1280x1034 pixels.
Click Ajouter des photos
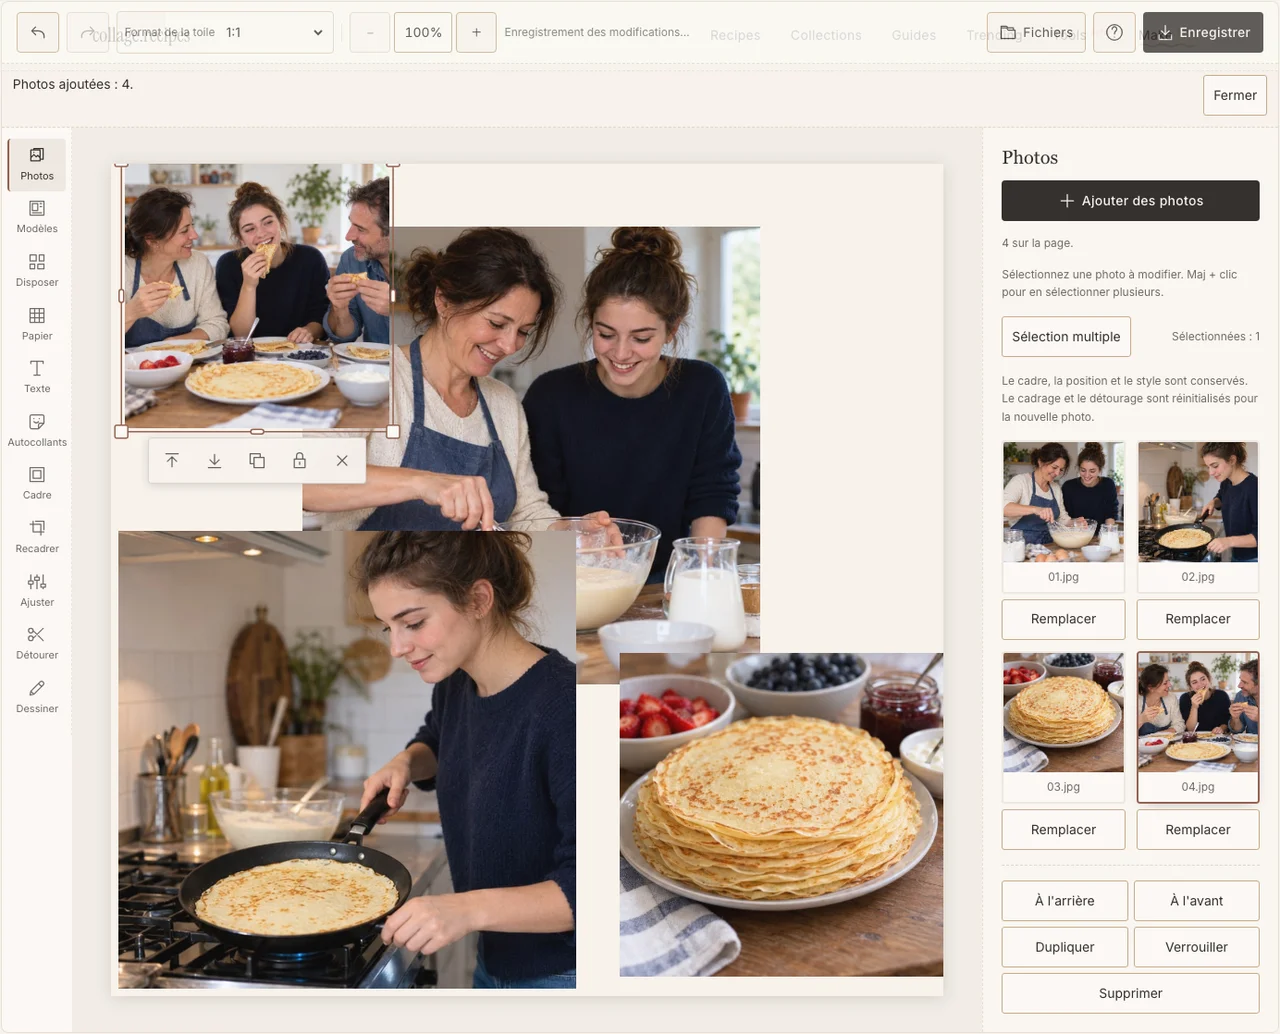tap(1131, 201)
